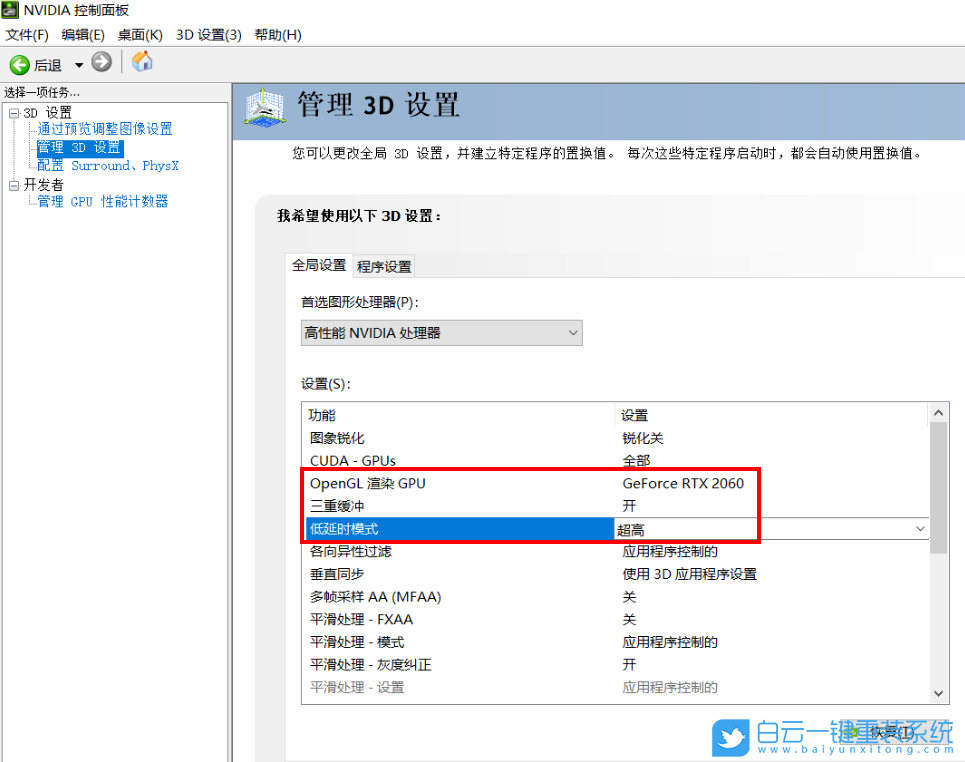Open the 低延时模式 setting dropdown
Image resolution: width=965 pixels, height=762 pixels.
click(921, 528)
